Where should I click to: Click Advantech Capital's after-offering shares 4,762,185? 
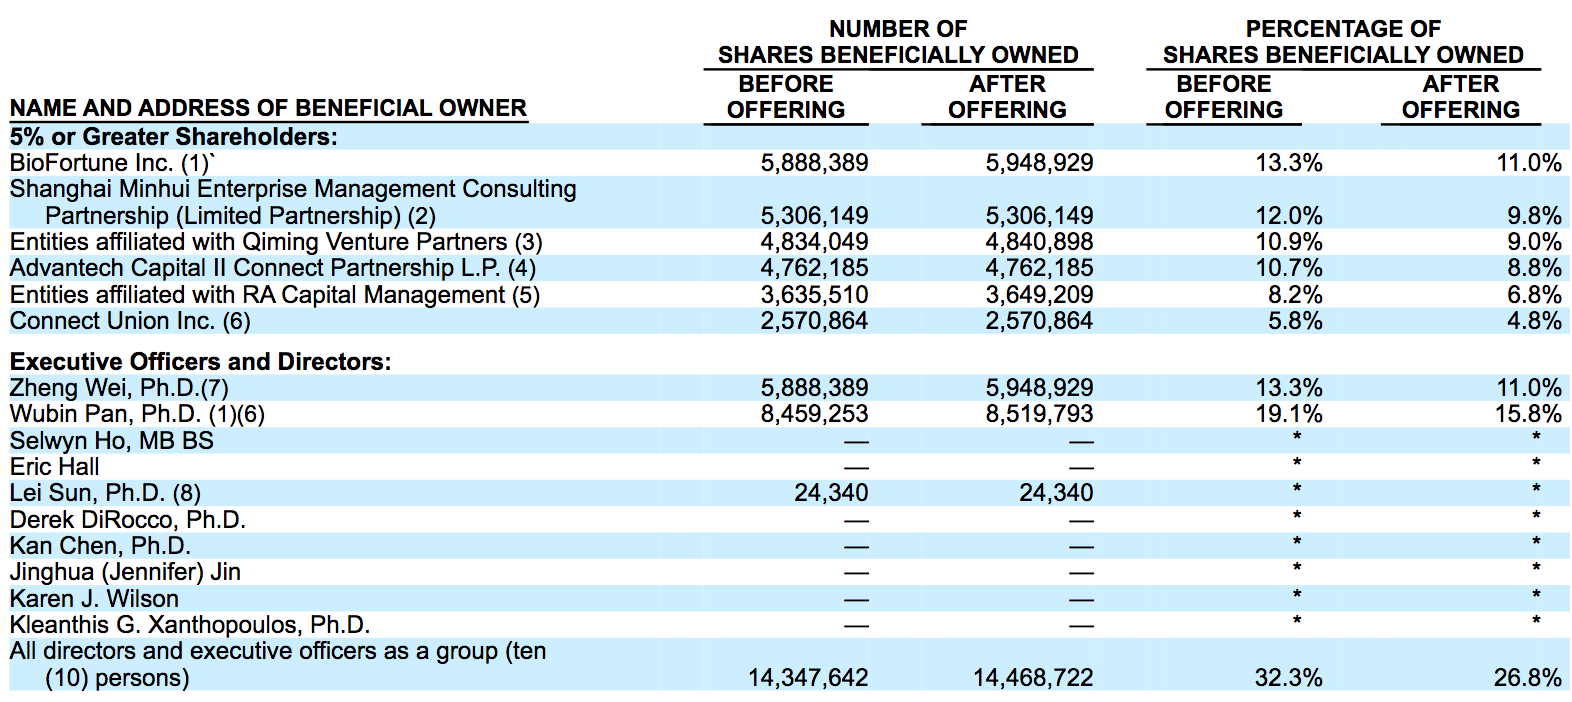(x=1039, y=268)
